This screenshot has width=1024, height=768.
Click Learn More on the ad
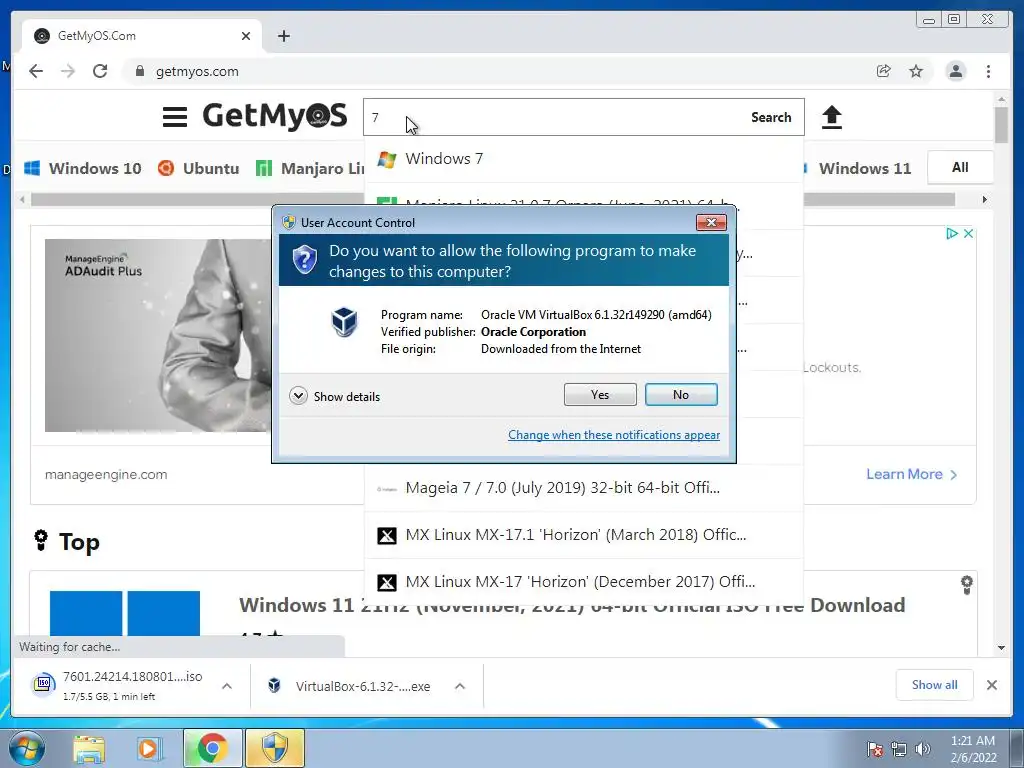[912, 474]
